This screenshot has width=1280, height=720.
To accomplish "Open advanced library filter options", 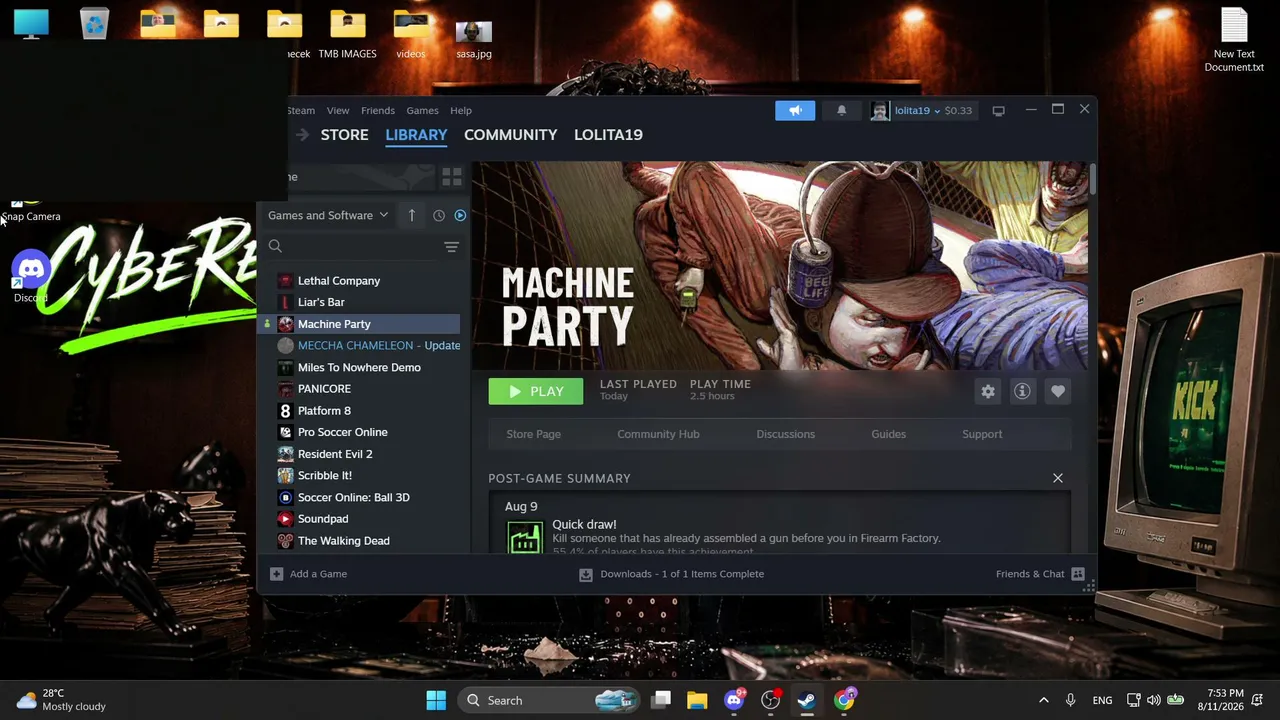I will [451, 247].
